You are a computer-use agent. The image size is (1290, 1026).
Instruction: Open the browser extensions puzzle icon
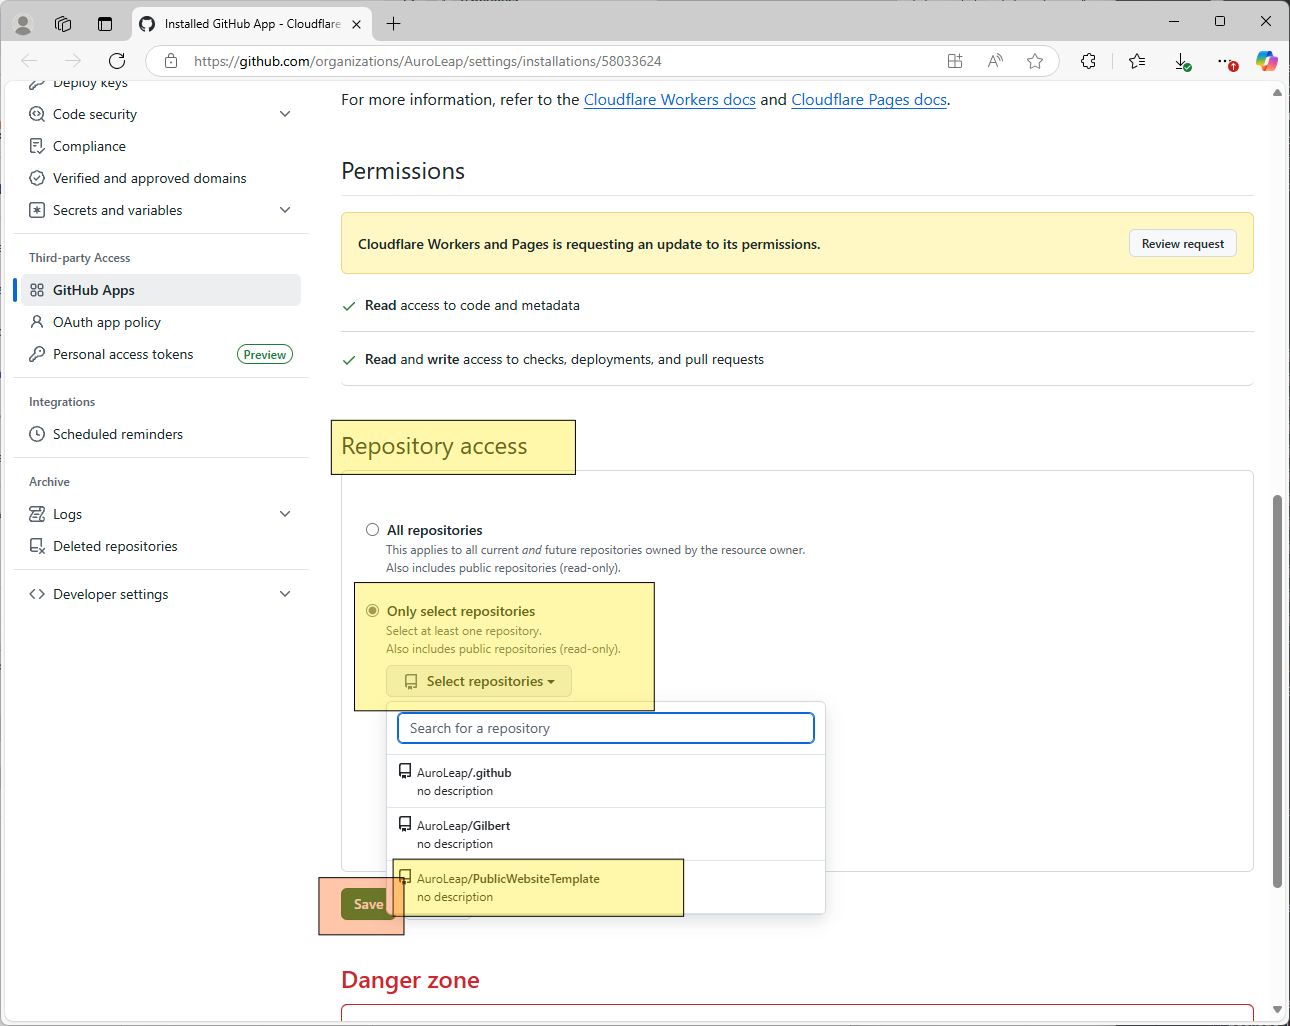(1088, 61)
